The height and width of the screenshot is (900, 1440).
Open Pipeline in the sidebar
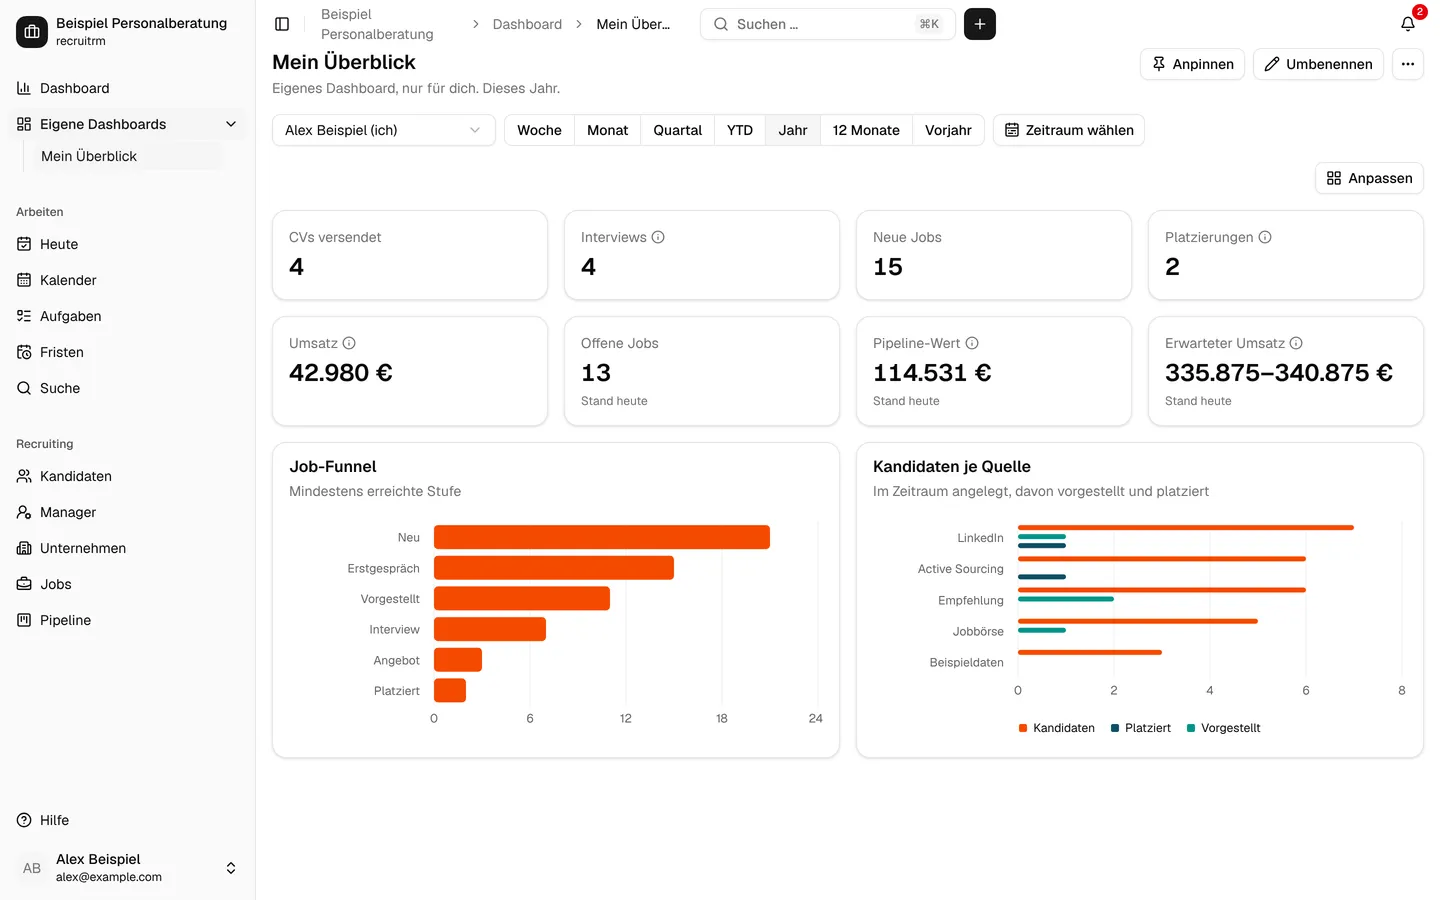(x=127, y=620)
